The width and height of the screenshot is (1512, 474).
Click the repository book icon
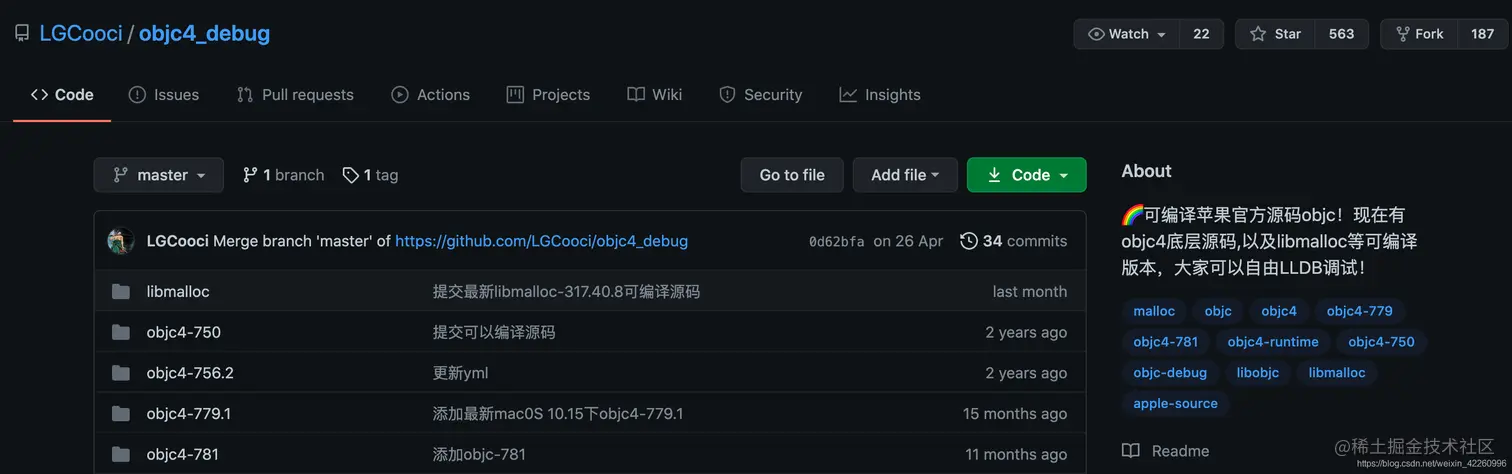[x=22, y=34]
